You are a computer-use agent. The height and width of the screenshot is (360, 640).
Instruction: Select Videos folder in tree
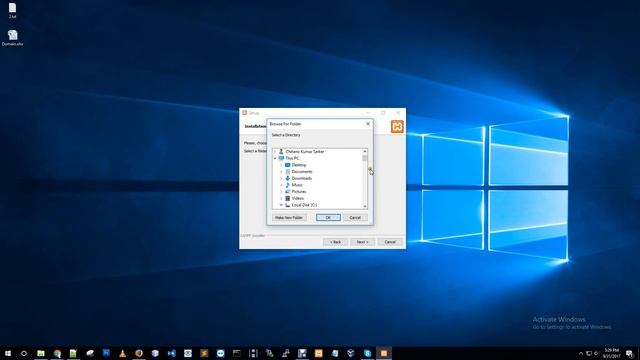(x=297, y=198)
